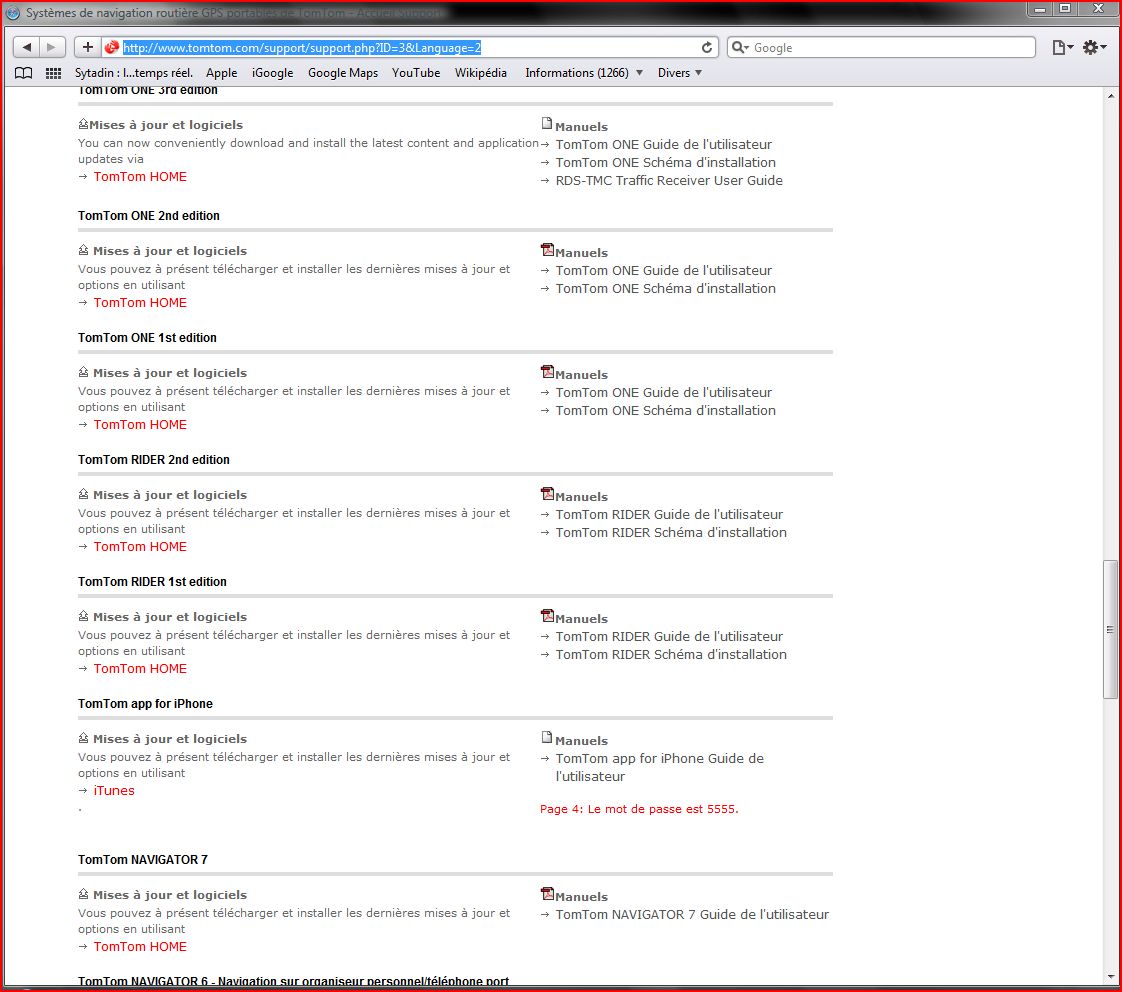Image resolution: width=1122 pixels, height=992 pixels.
Task: Click update icon beside RIDER 1st edition Mises à jour
Action: coord(84,616)
